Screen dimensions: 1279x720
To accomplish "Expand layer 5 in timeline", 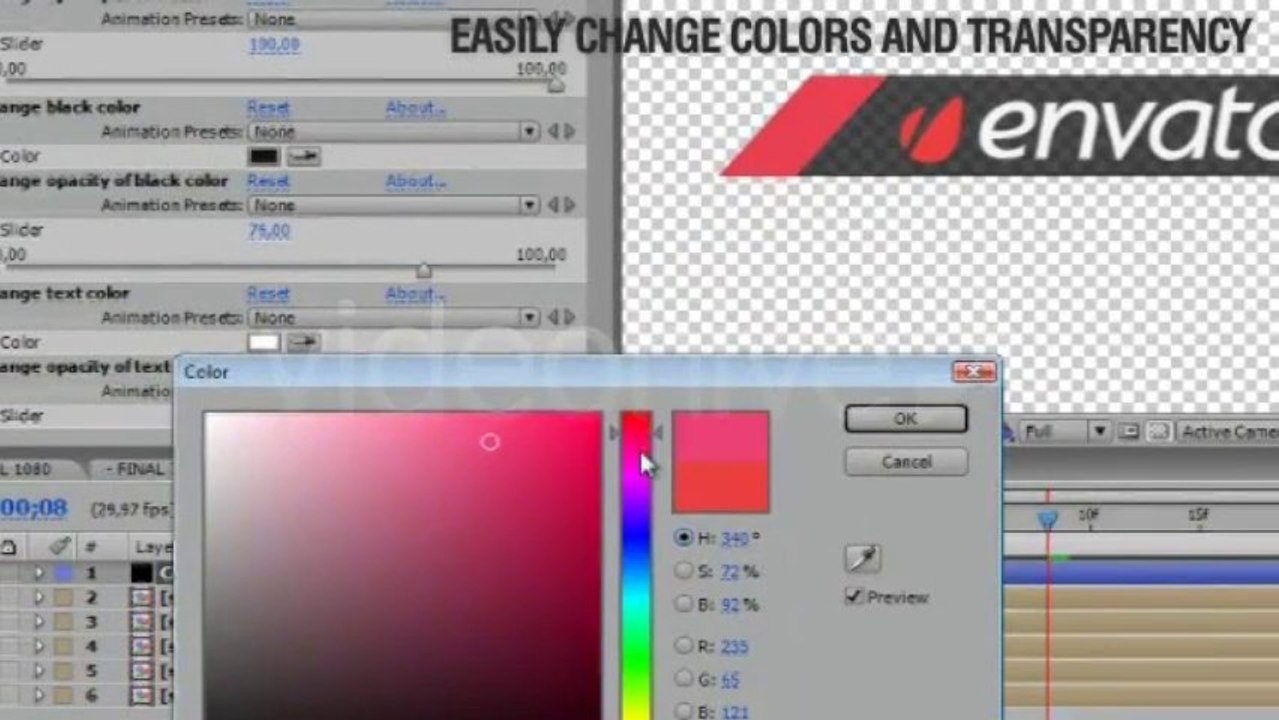I will point(39,670).
